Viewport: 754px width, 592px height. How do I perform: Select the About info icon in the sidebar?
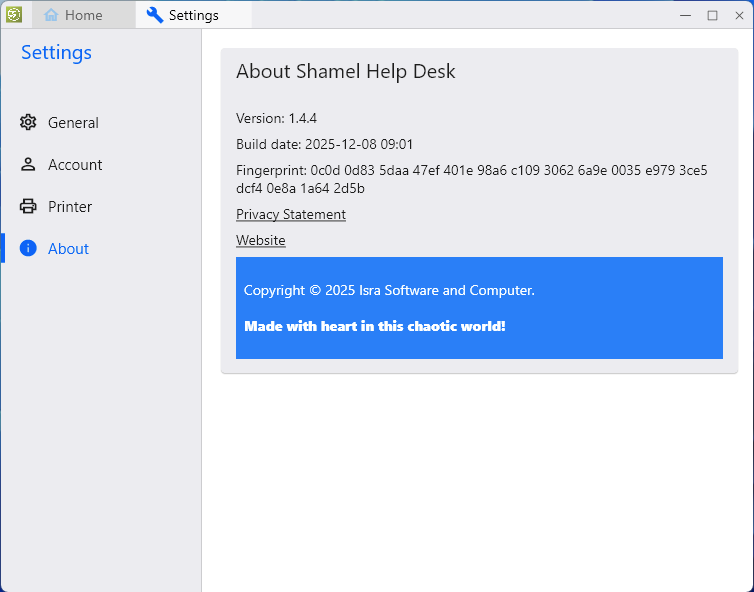tap(28, 249)
